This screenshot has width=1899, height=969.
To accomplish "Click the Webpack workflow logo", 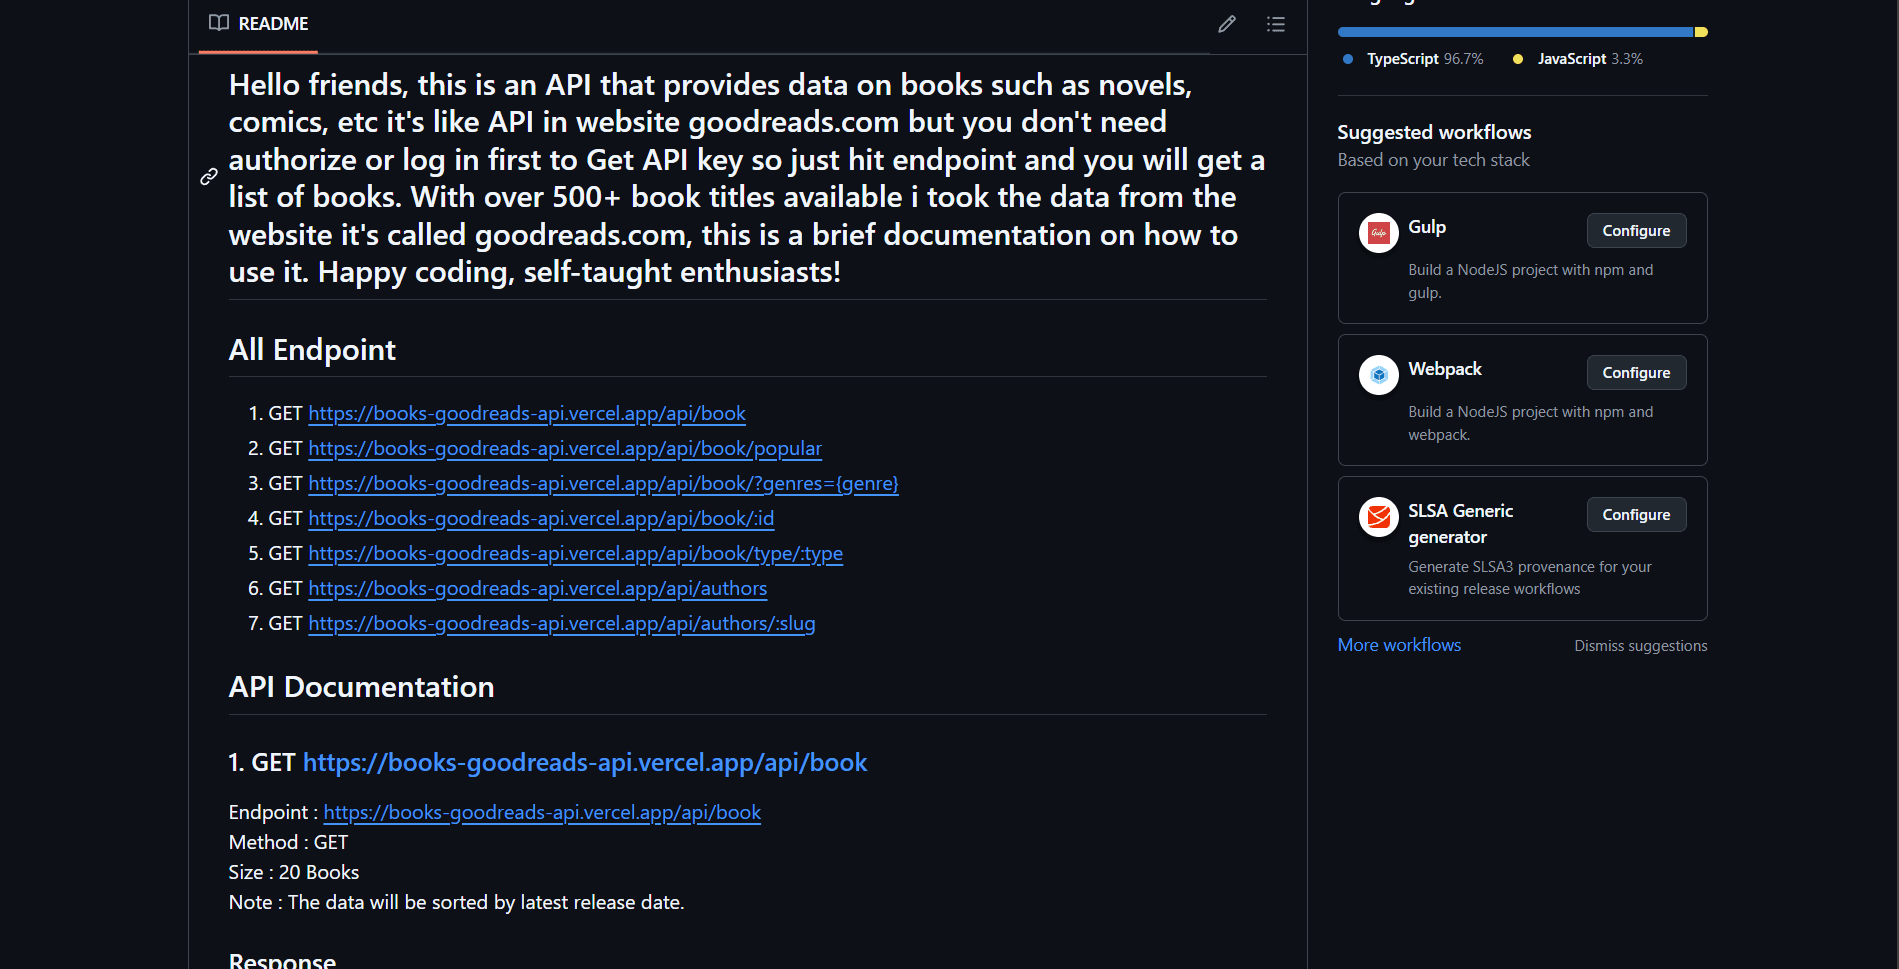I will (x=1379, y=375).
